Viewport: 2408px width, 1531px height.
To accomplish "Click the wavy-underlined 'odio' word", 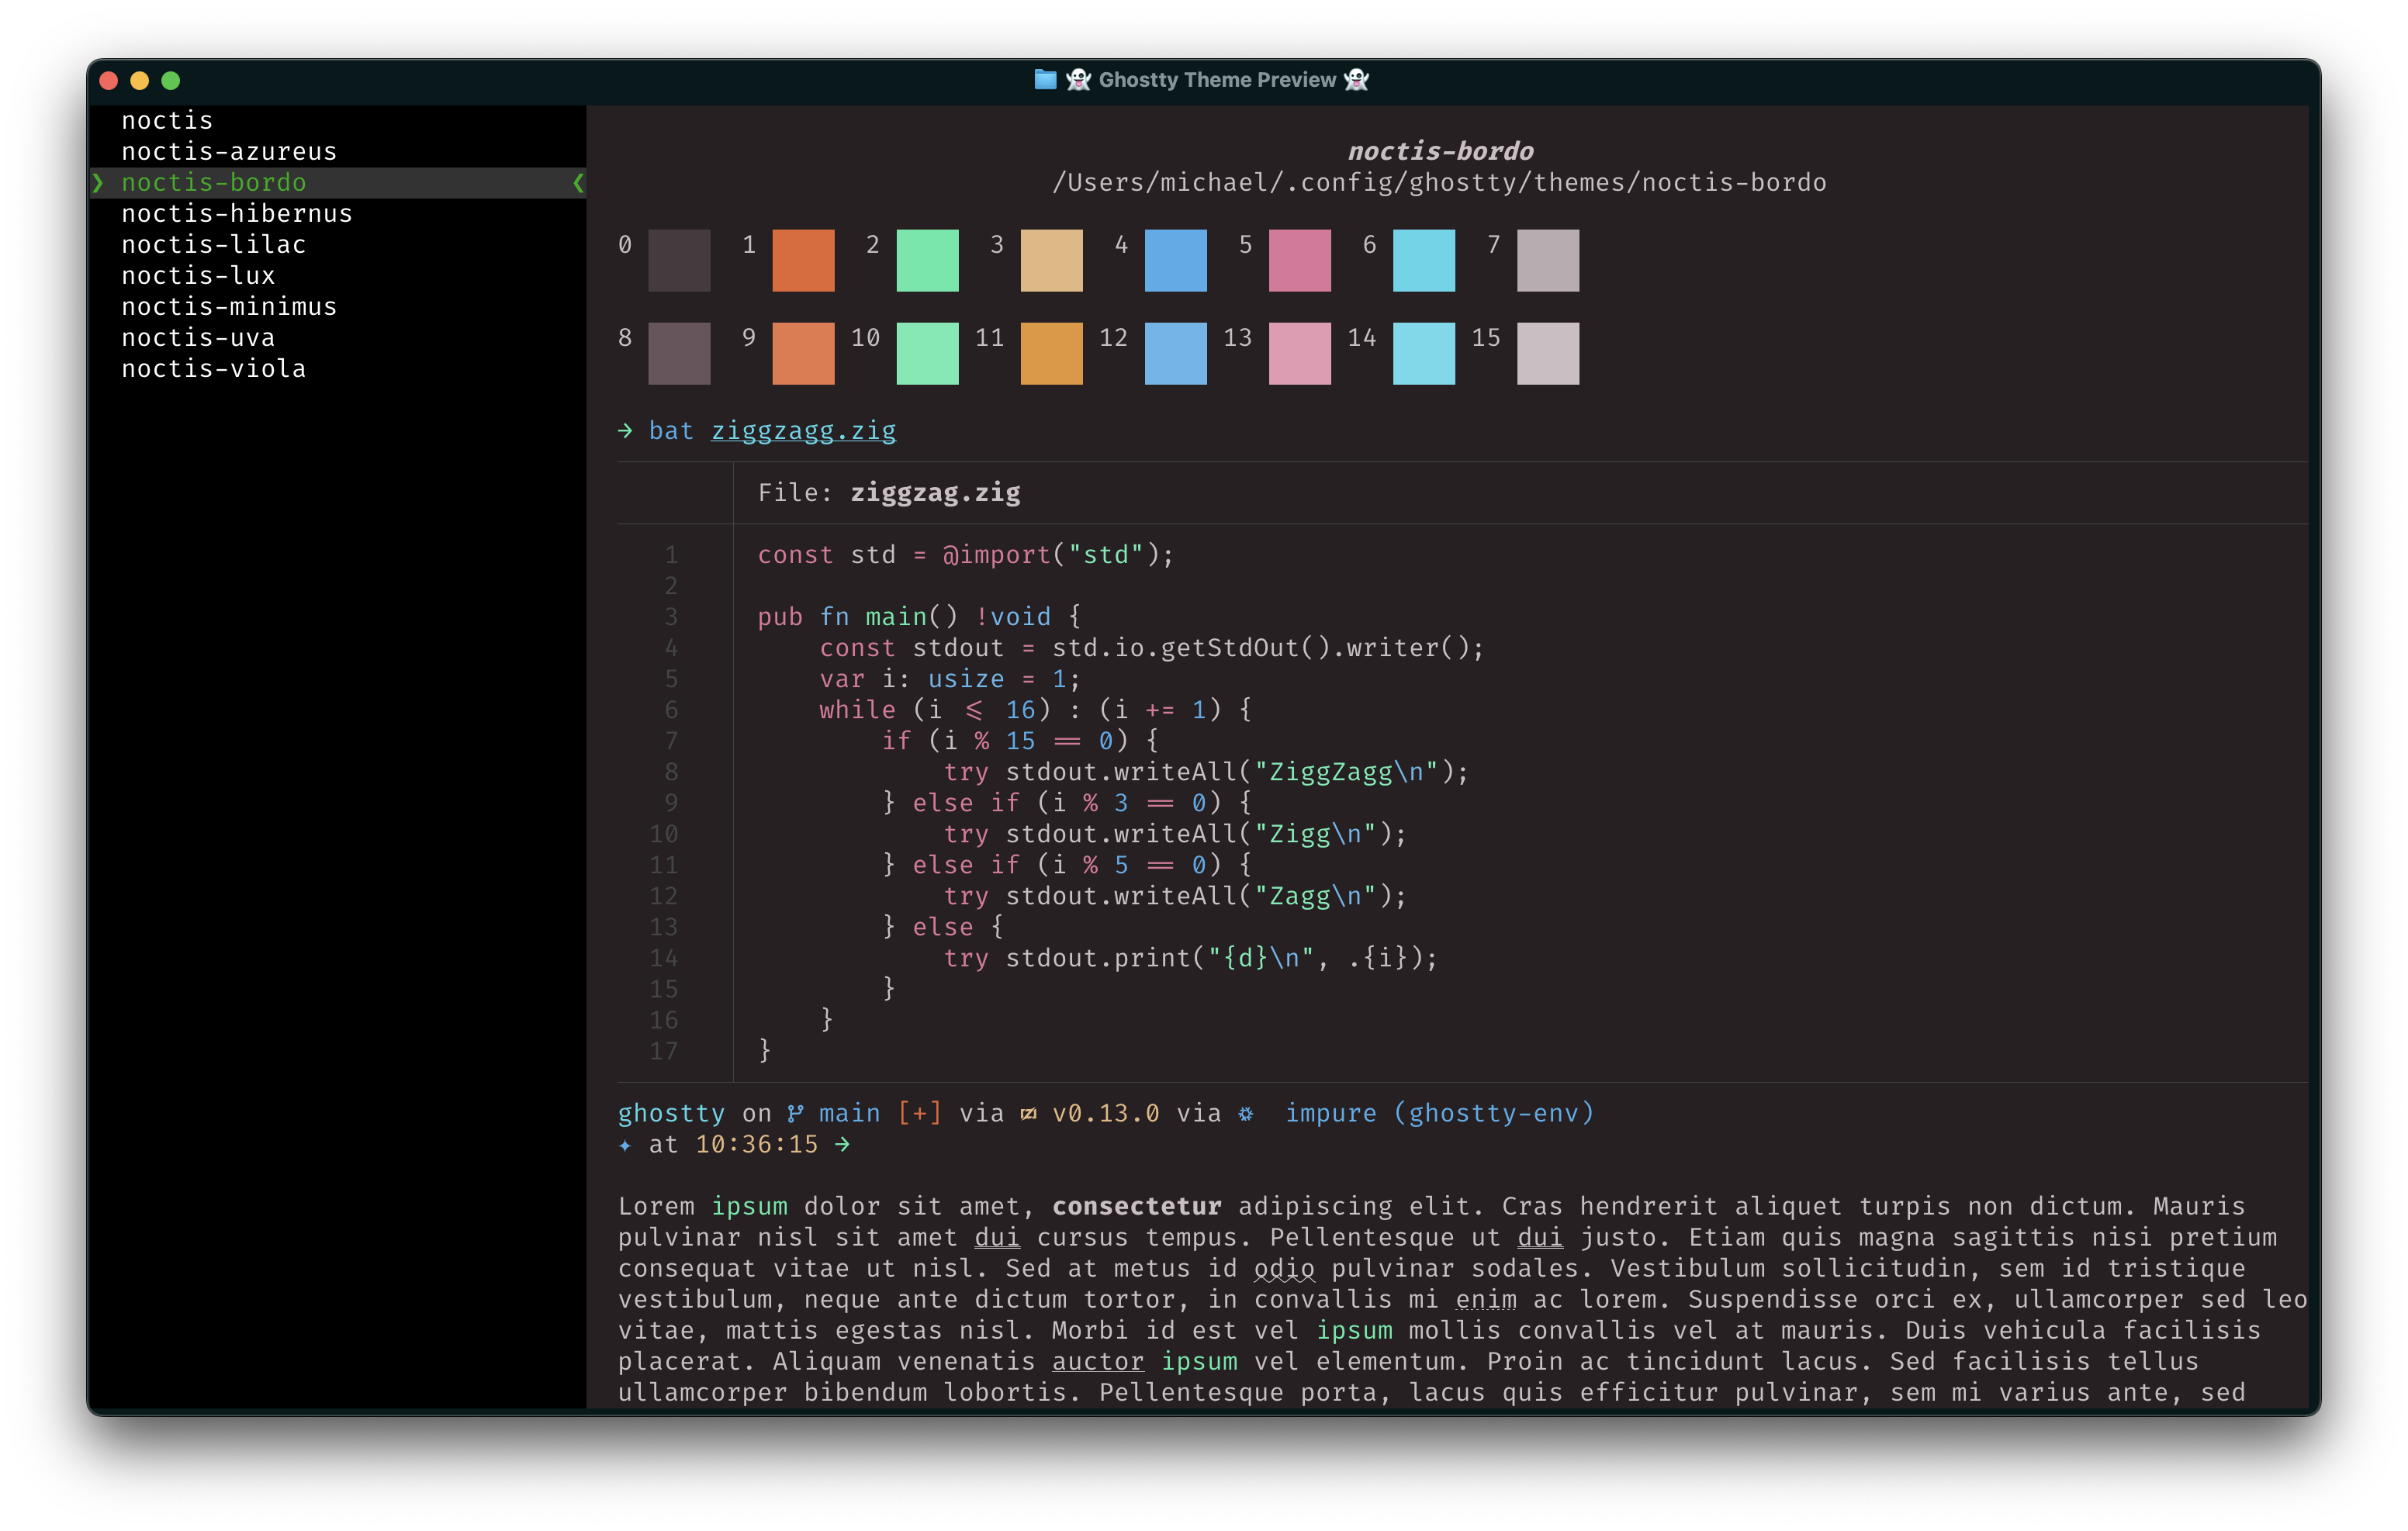I will [x=1284, y=1269].
